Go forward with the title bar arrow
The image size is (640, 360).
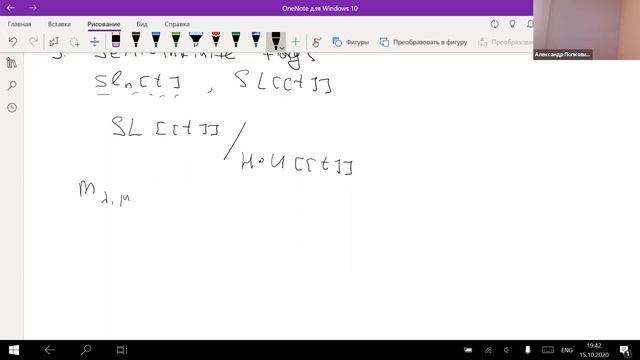tap(33, 8)
